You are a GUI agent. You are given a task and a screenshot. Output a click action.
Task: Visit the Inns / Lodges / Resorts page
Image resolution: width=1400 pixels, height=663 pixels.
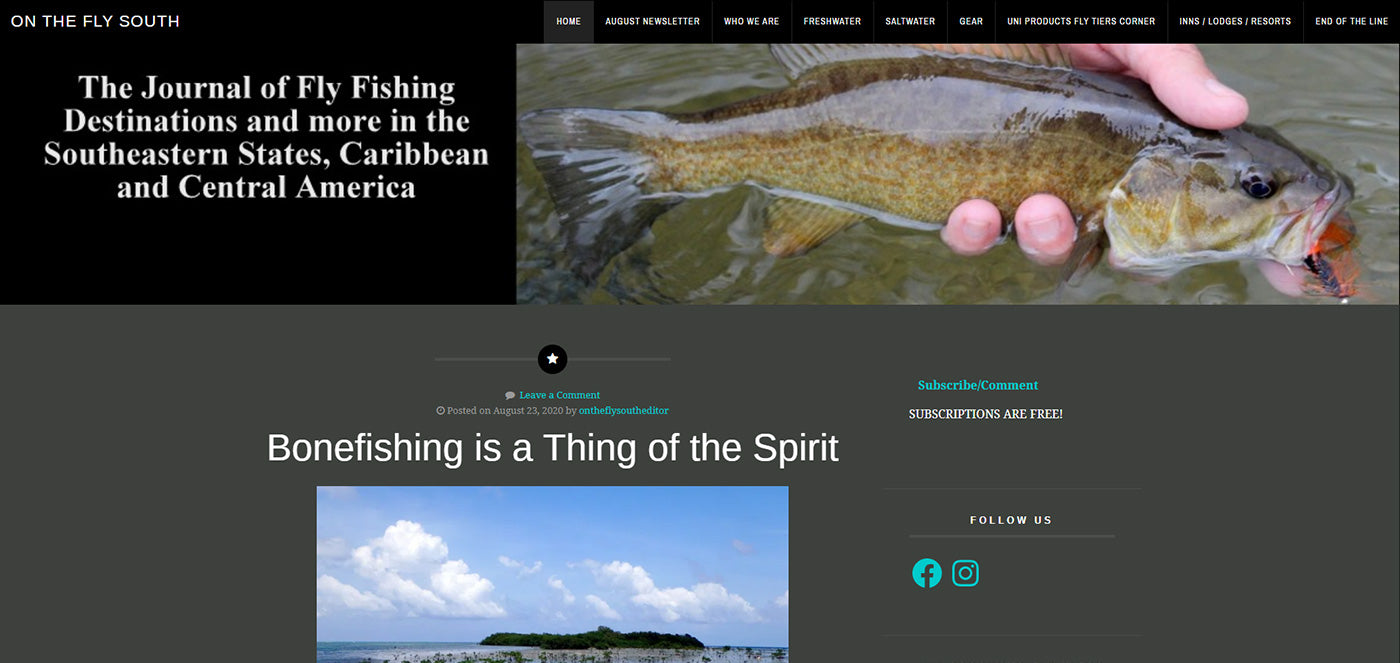[x=1235, y=21]
